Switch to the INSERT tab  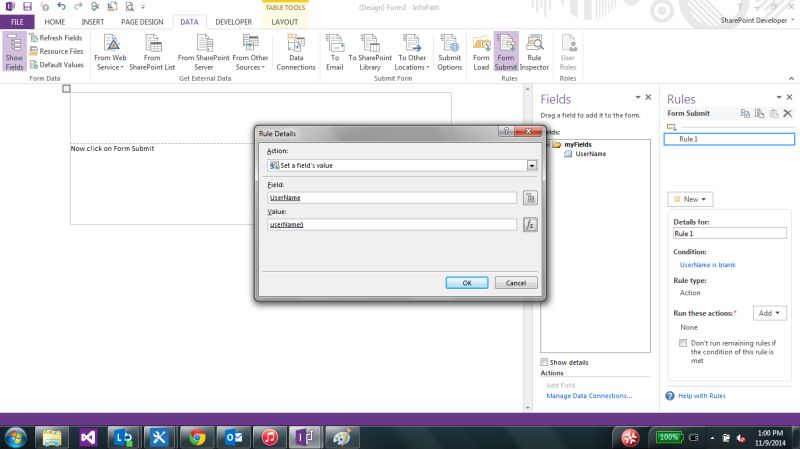pyautogui.click(x=92, y=22)
